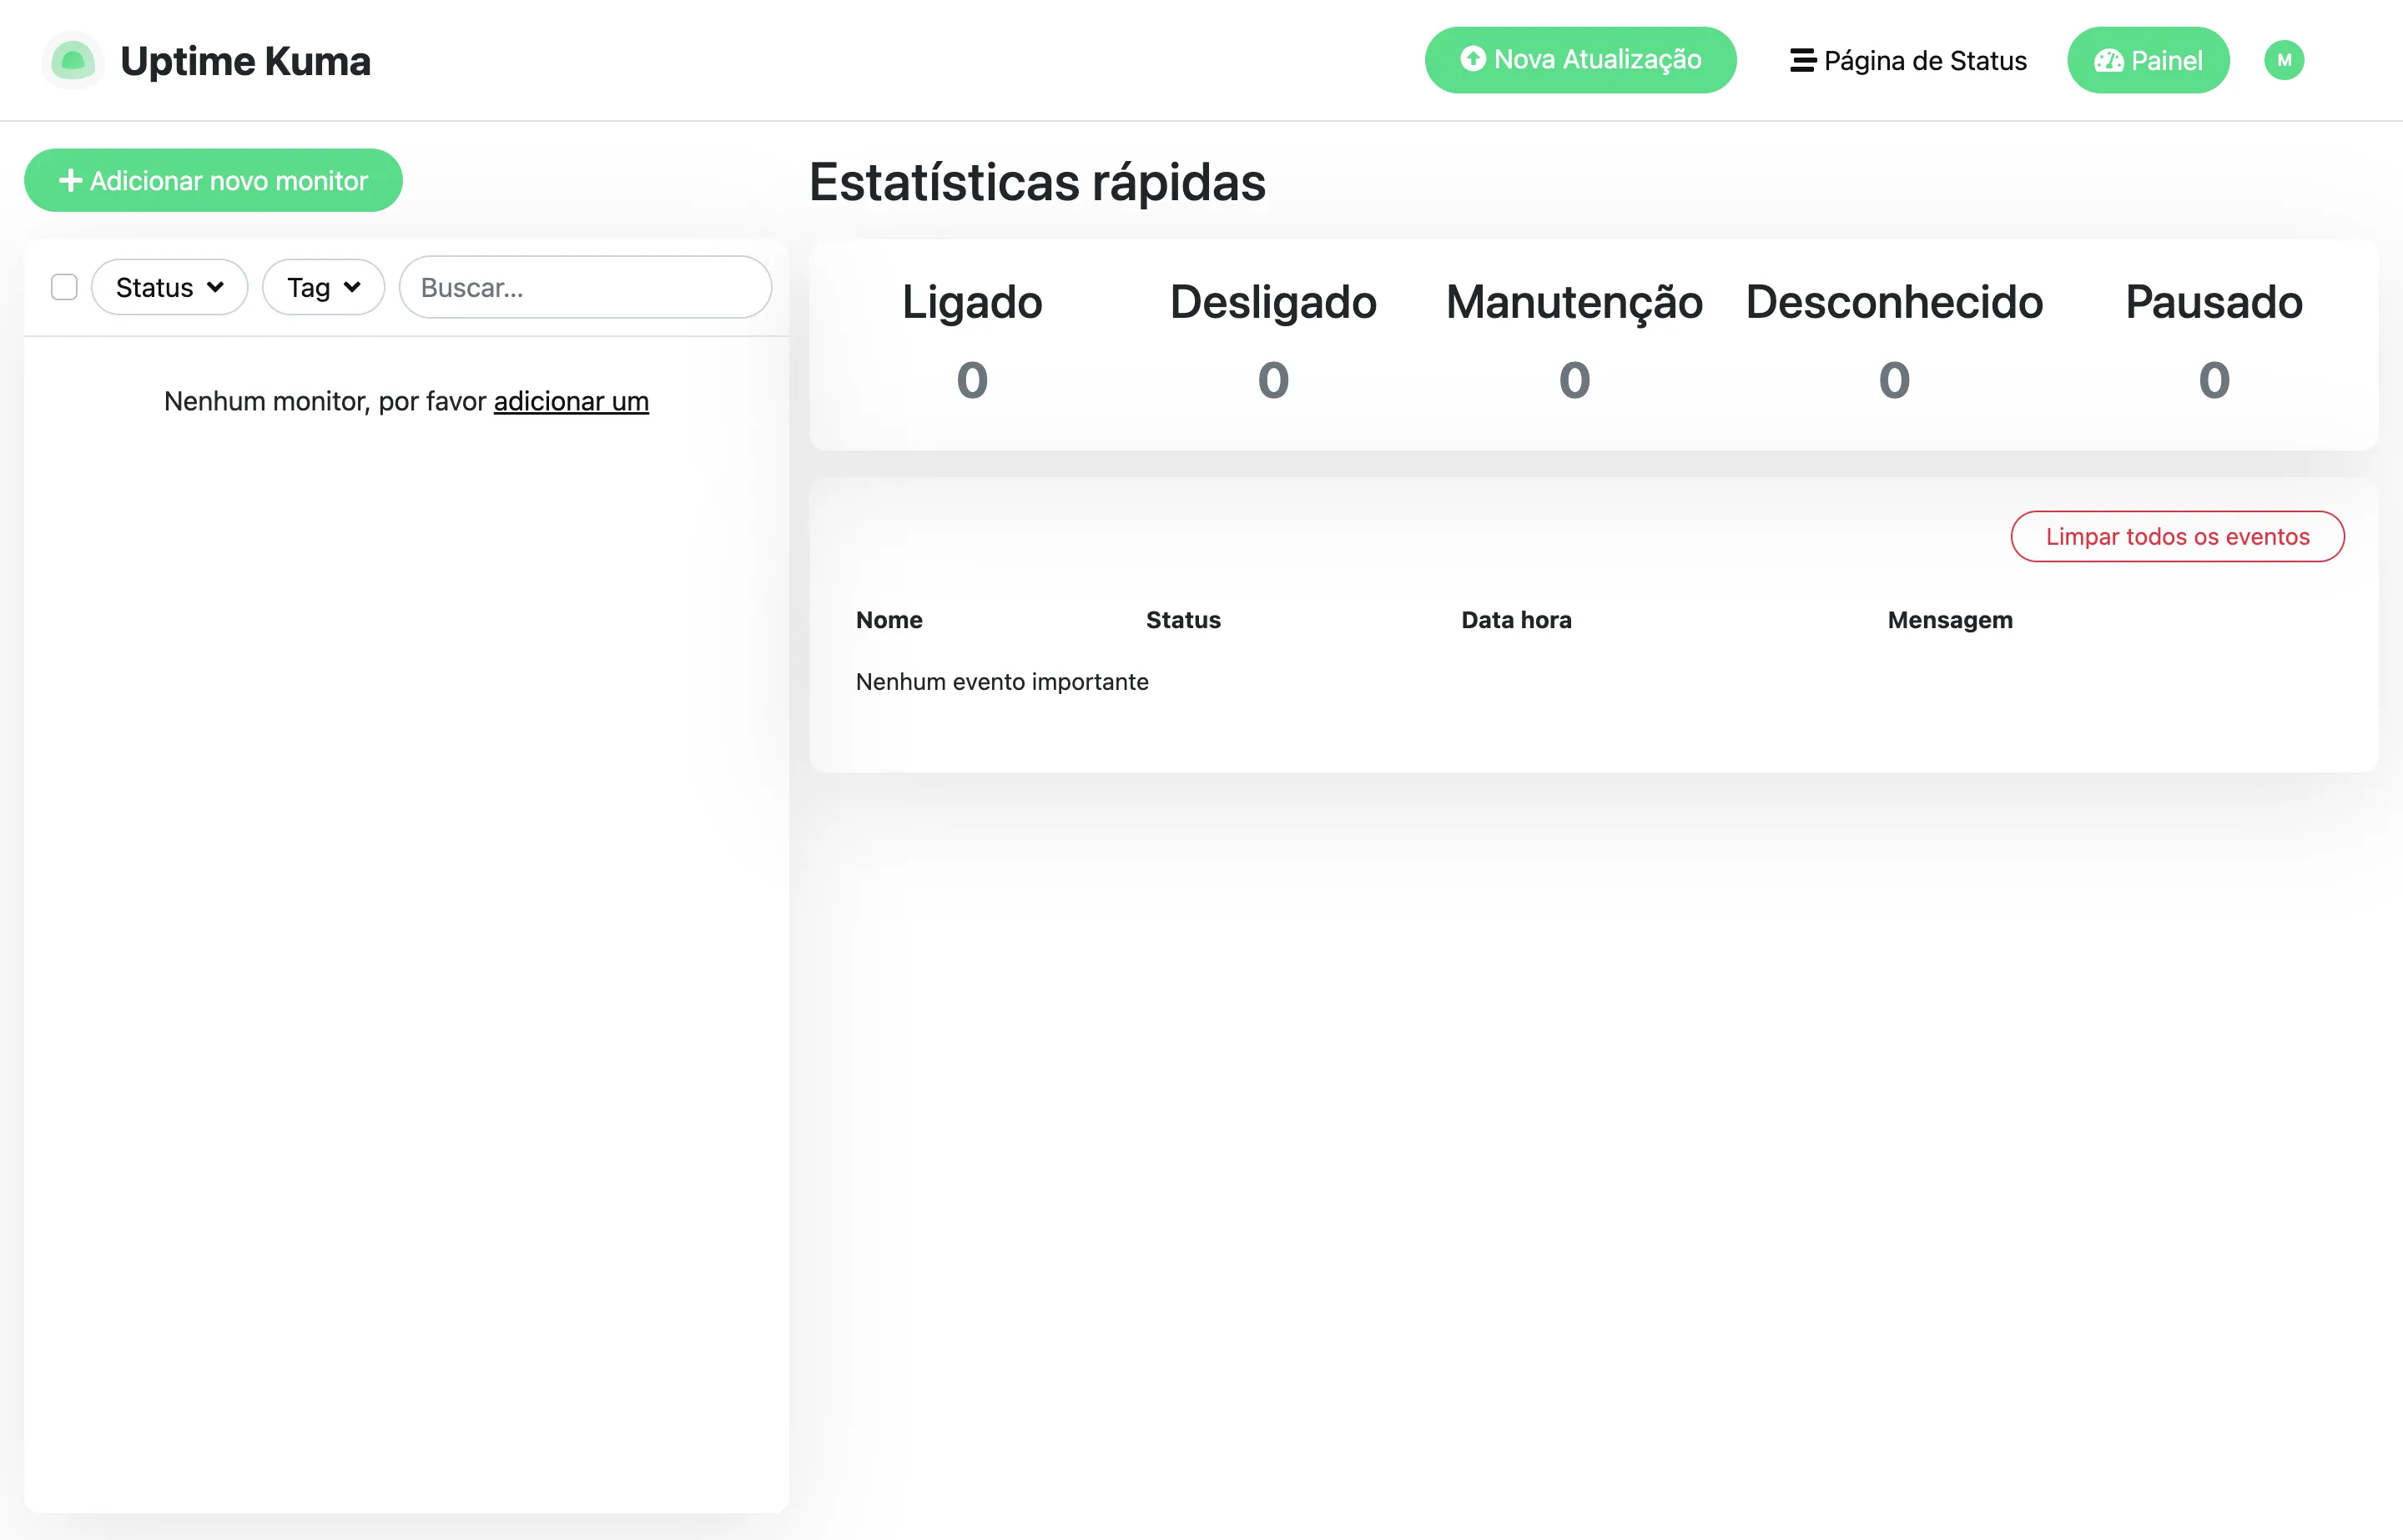Viewport: 2403px width, 1540px height.
Task: Click Limpar todos os eventos button
Action: click(2177, 536)
